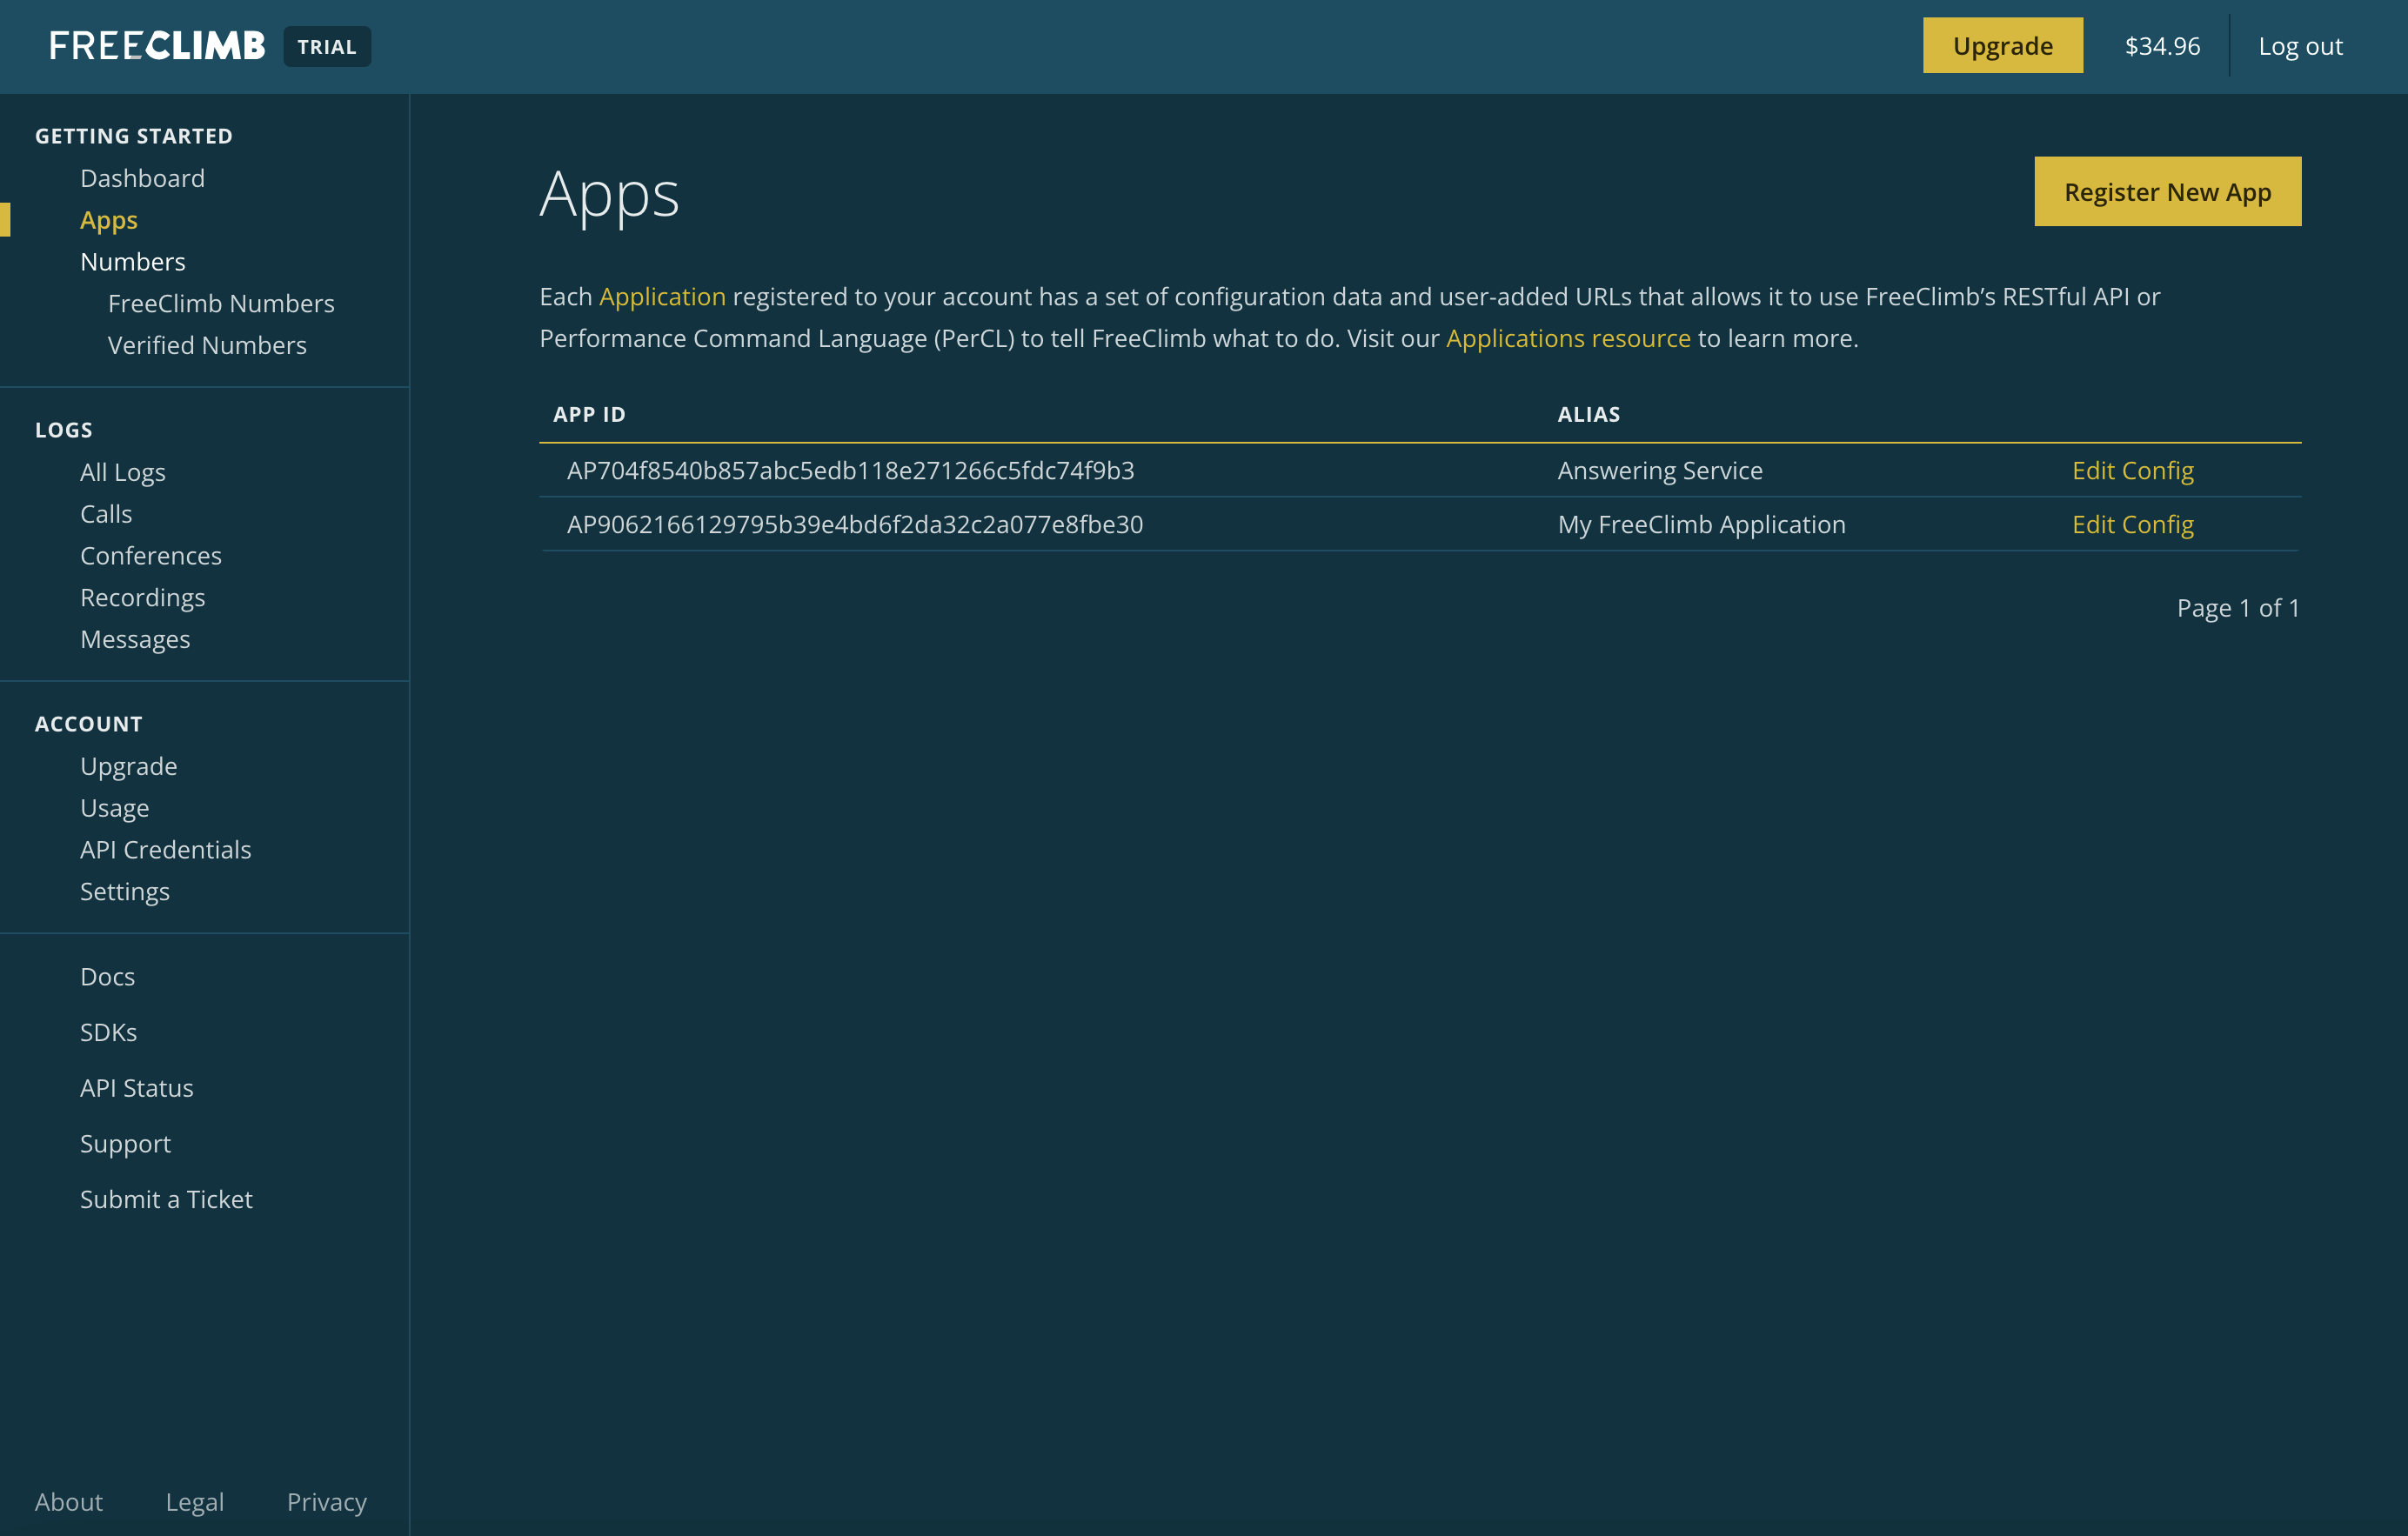The image size is (2408, 1536).
Task: Open Support link
Action: point(126,1144)
